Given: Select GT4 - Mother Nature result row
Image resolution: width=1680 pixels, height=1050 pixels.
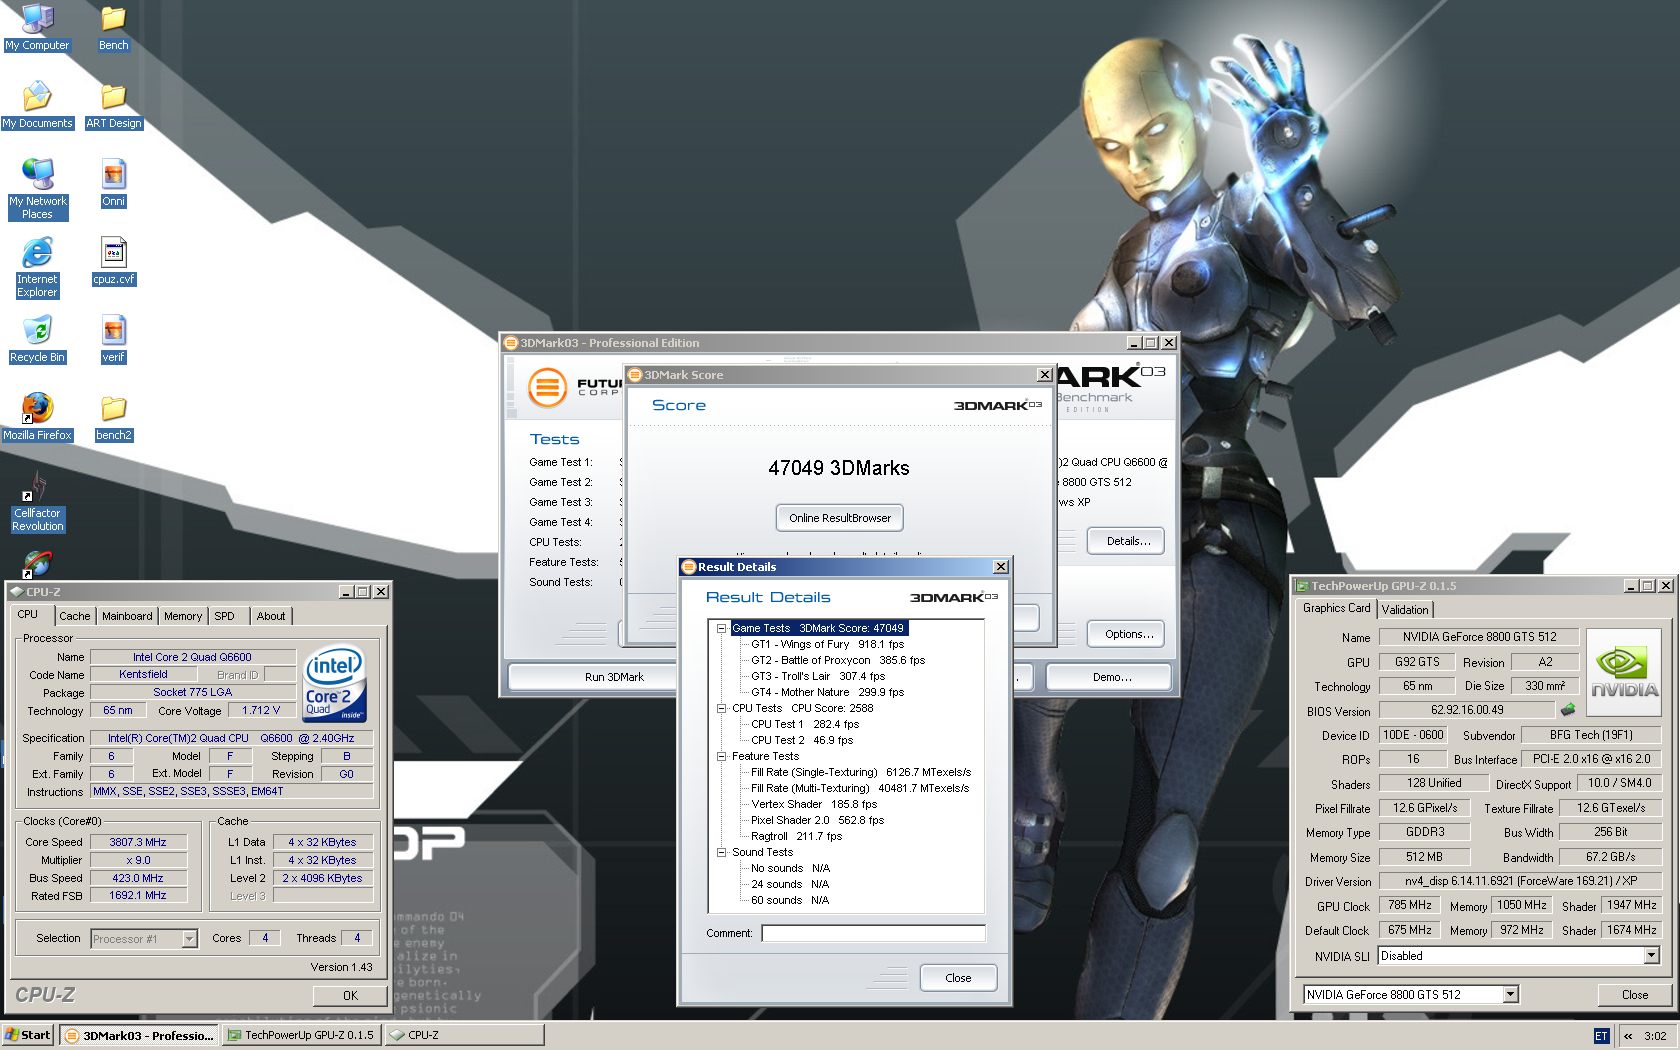Looking at the screenshot, I should tap(827, 692).
